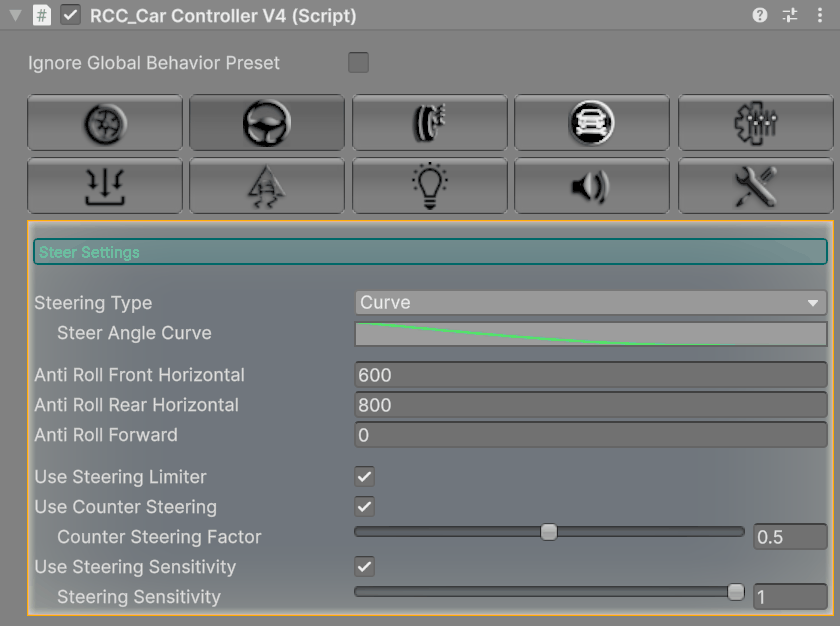Click the Counter Steering Factor slider handle

click(x=549, y=532)
